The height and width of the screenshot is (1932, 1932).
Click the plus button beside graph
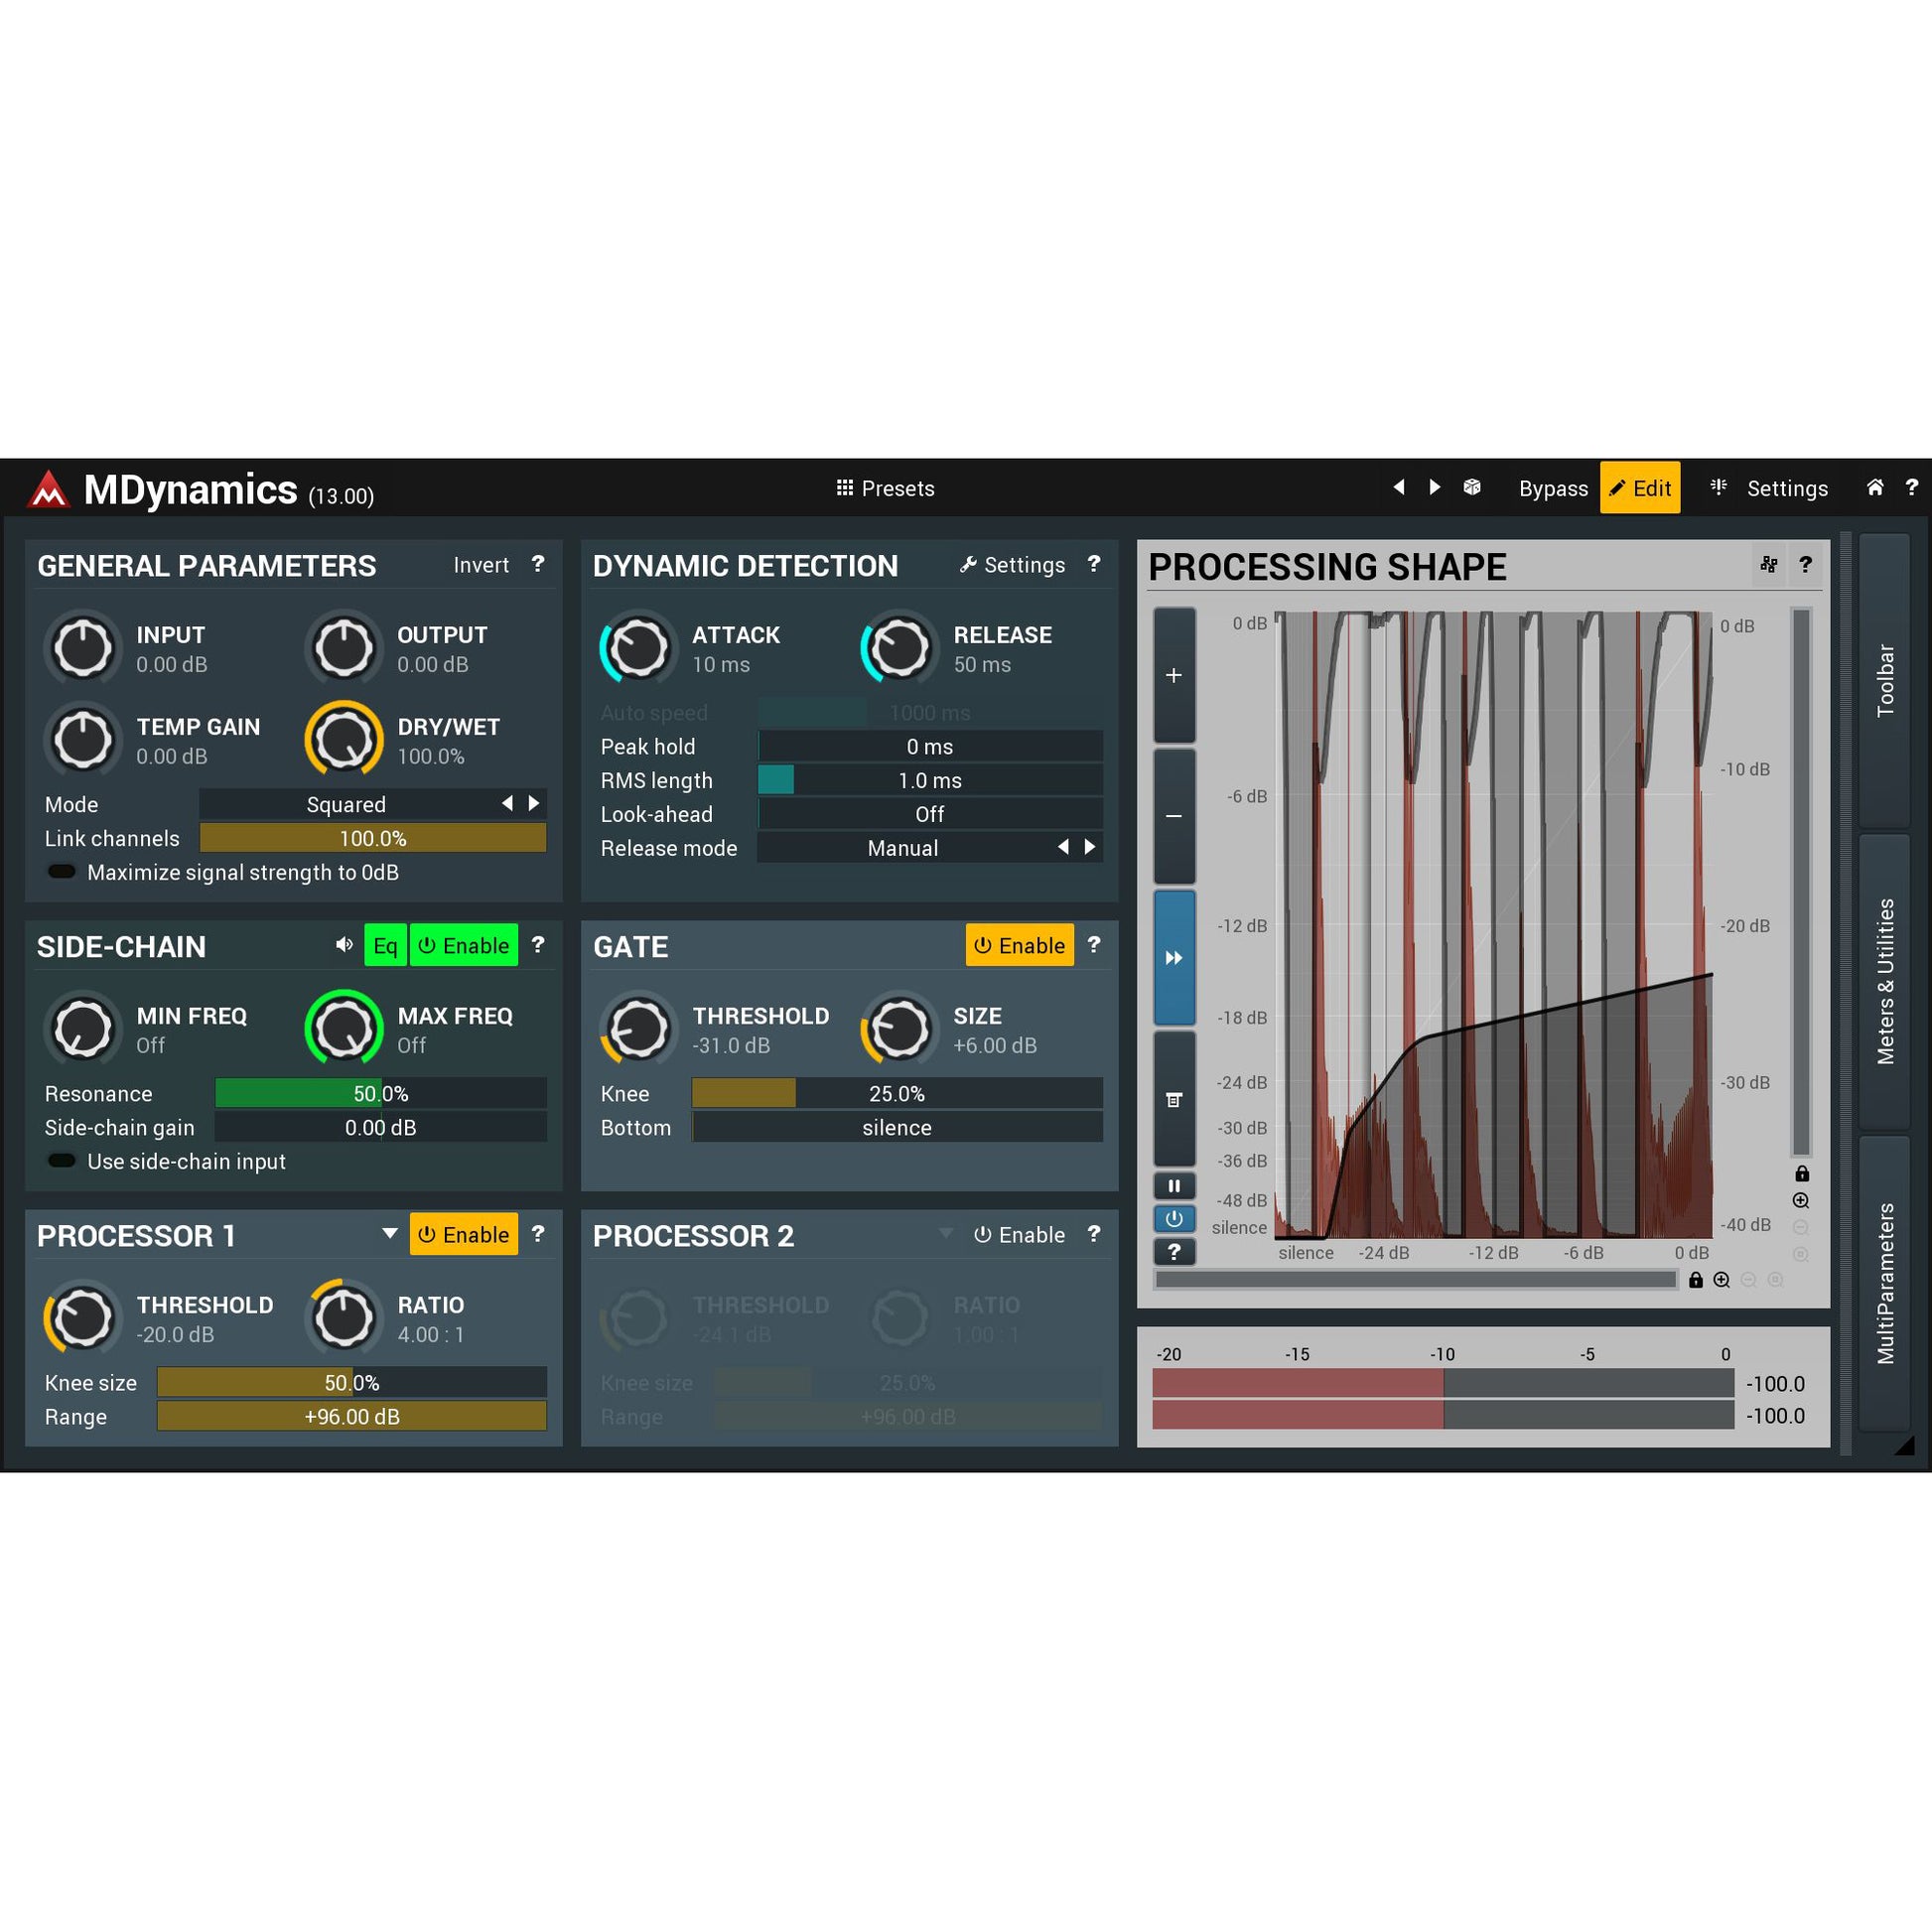(x=1174, y=676)
